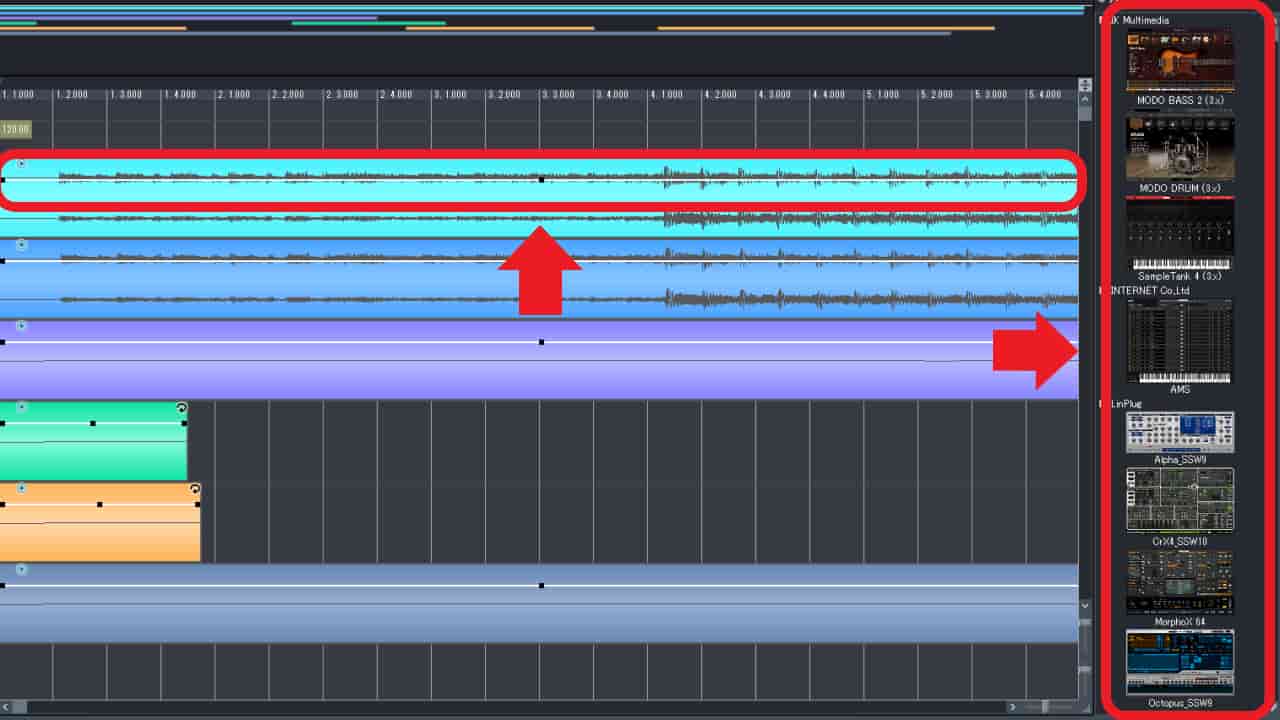Click the loop icon on green clip
This screenshot has height=720, width=1280.
(x=181, y=408)
